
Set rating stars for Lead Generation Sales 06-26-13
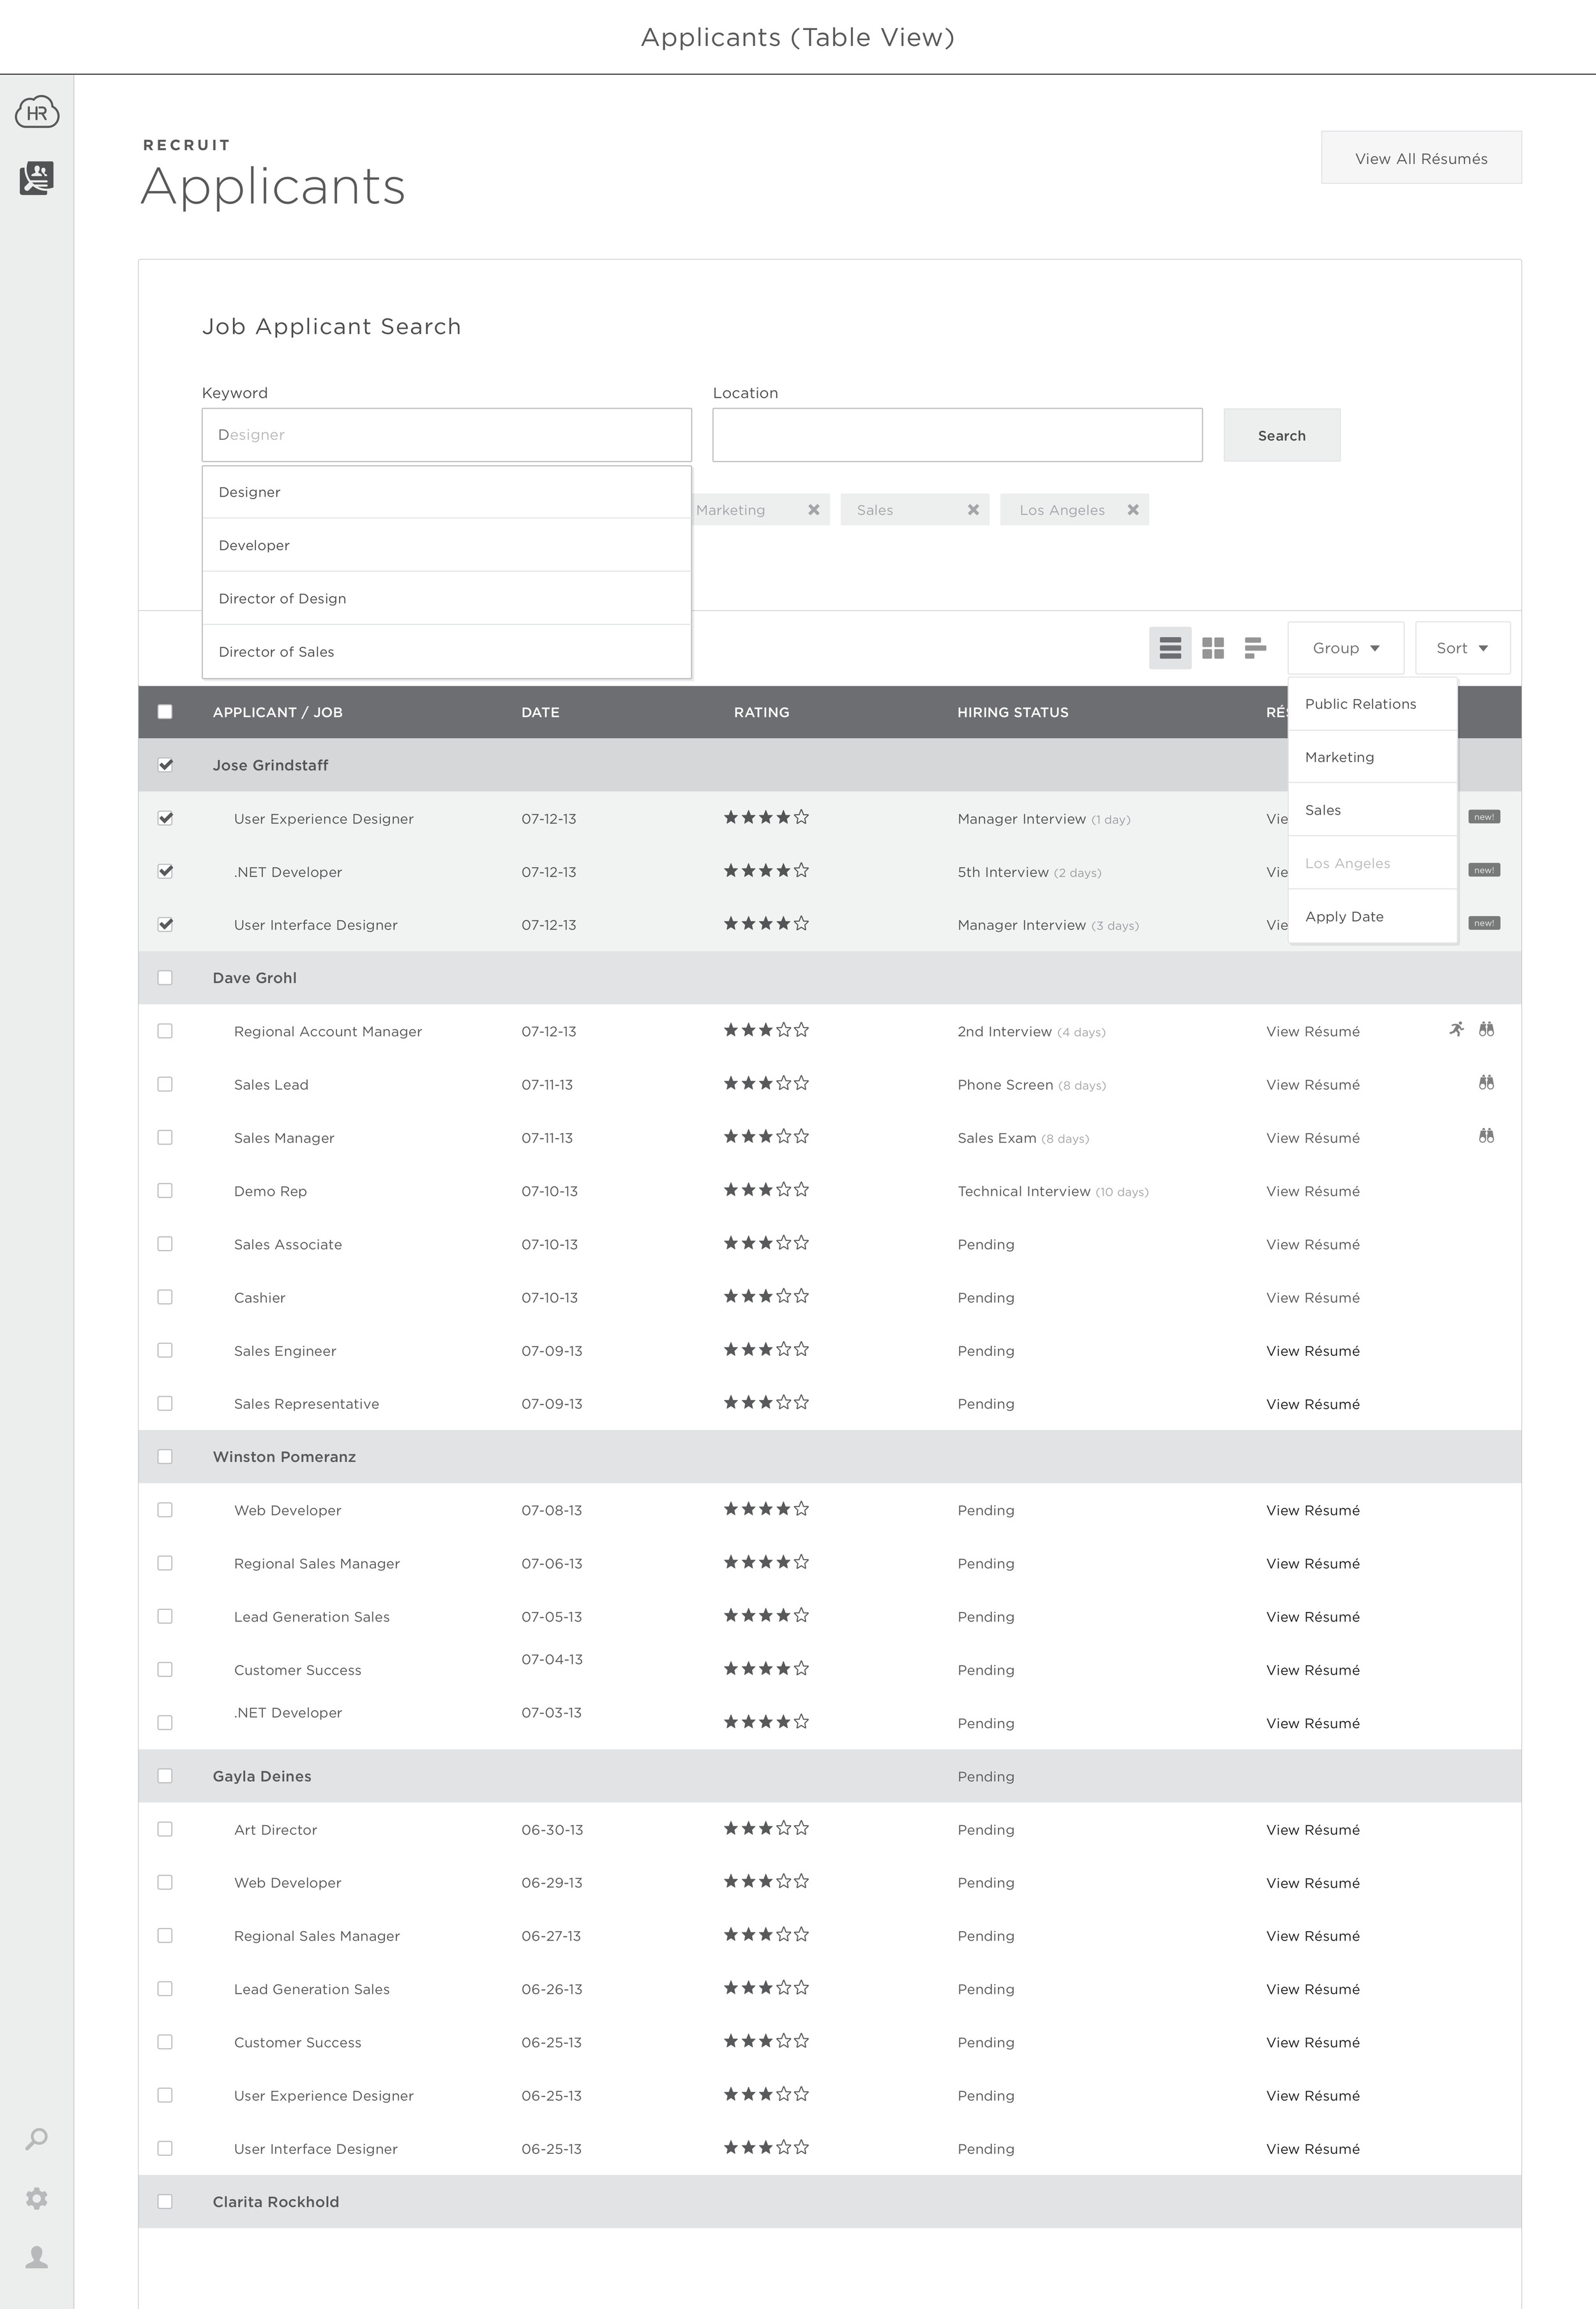(x=766, y=1988)
